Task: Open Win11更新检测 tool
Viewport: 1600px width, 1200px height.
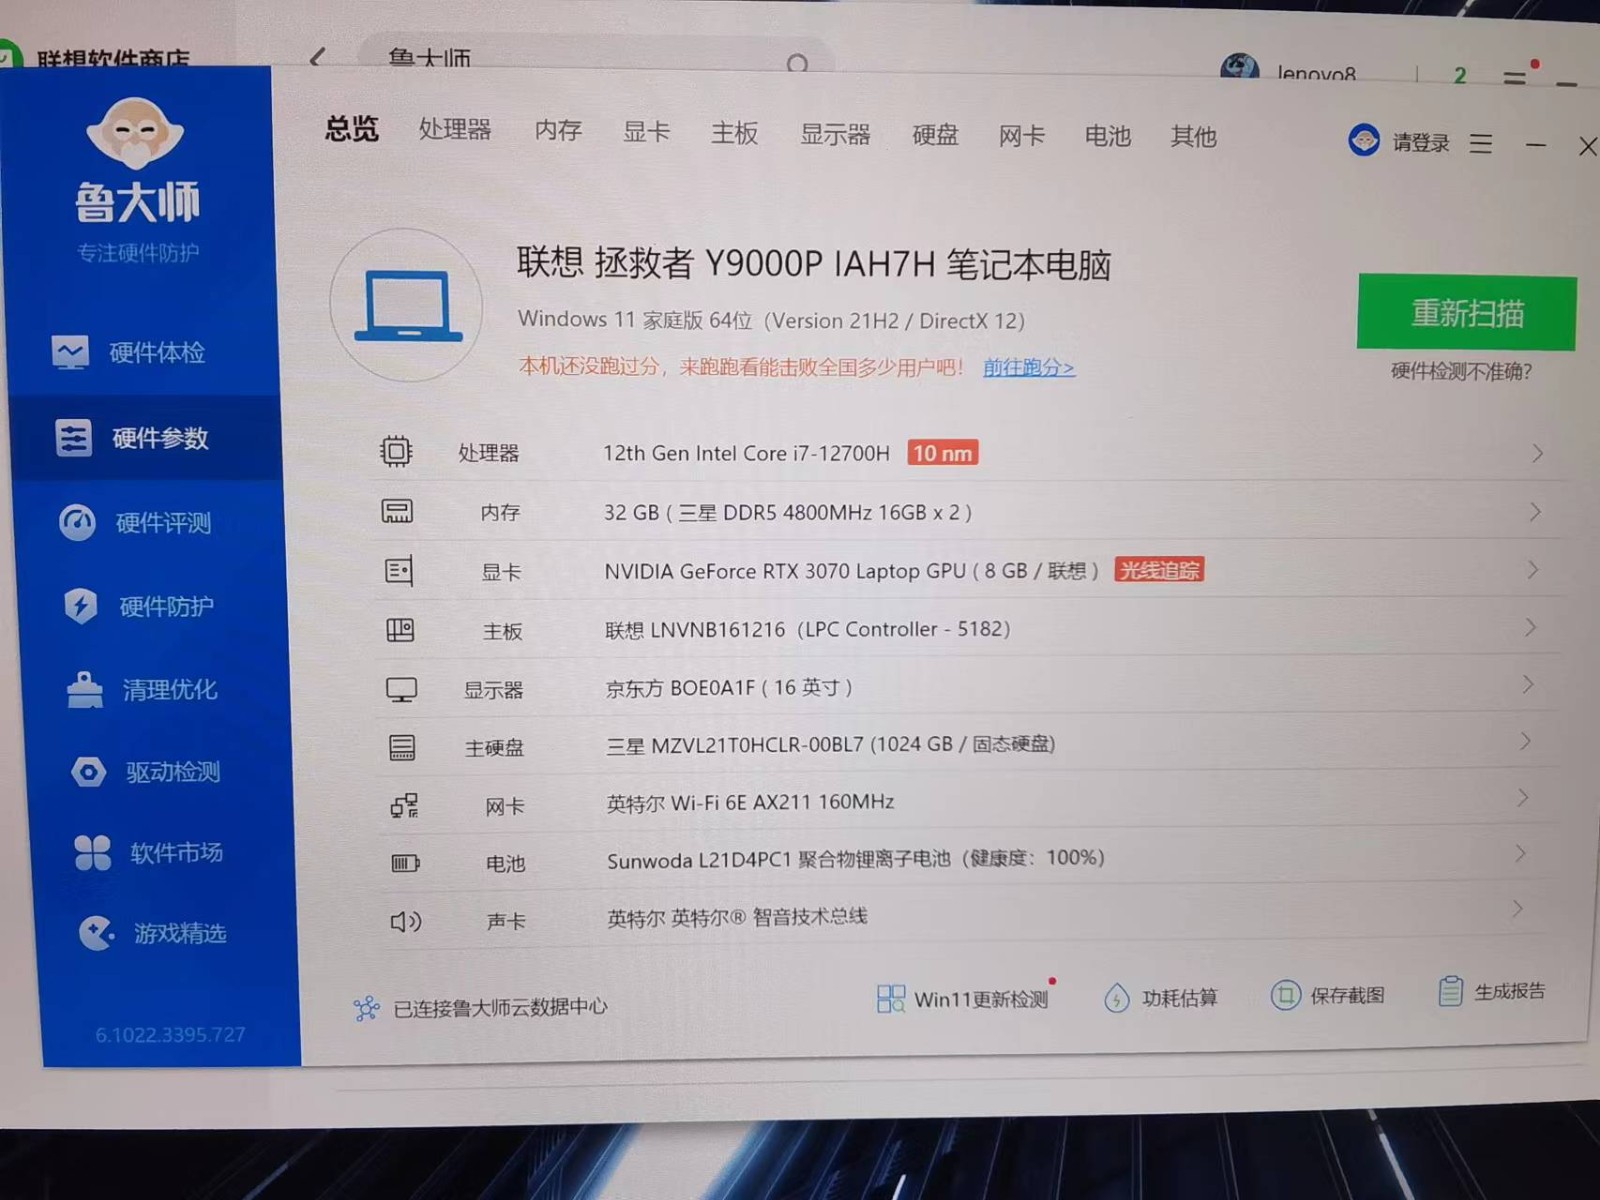Action: tap(962, 998)
